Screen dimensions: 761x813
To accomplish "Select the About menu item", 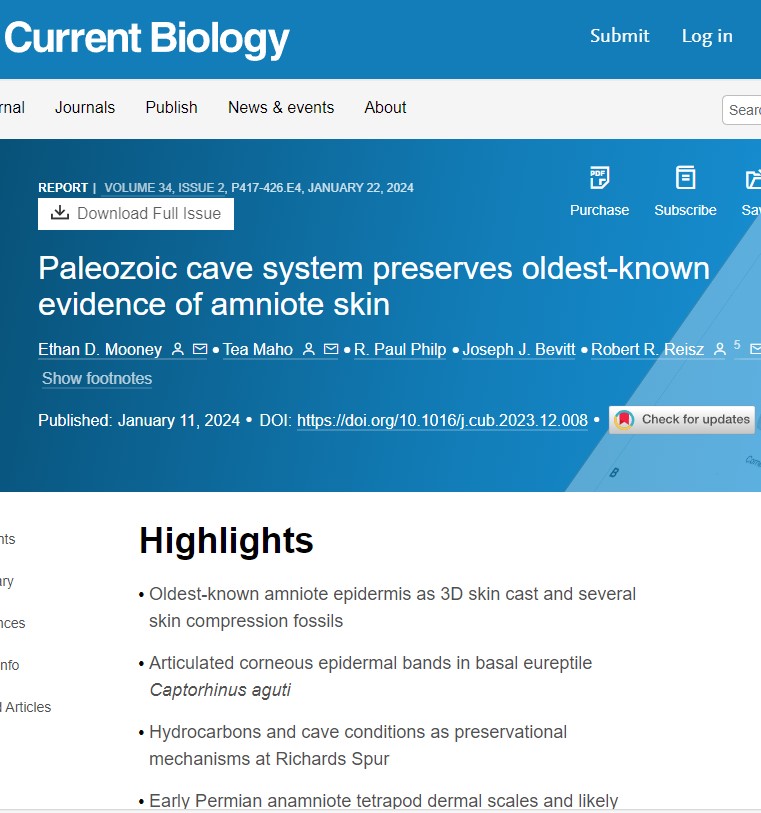I will pos(385,108).
